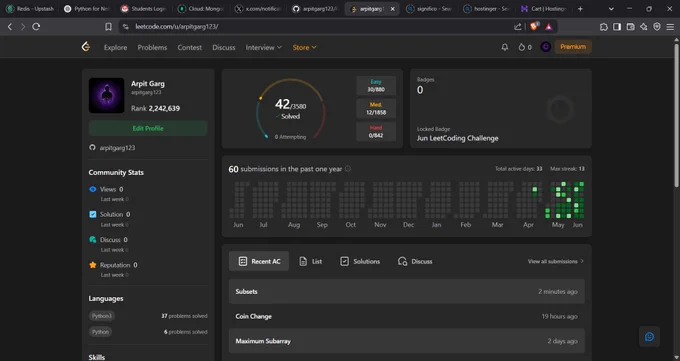Close the active arpitgarg browser tab
Screen dimensions: 680x361
(392, 9)
